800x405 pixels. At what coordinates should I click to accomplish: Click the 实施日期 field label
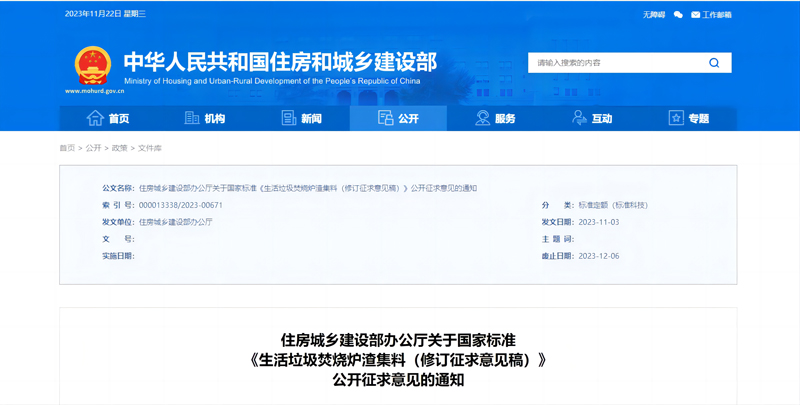coord(118,256)
